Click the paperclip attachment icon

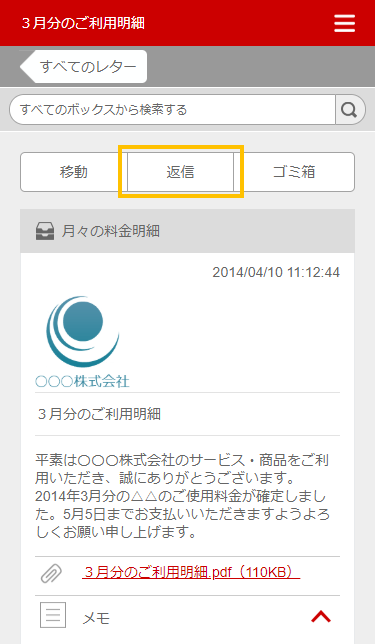(51, 574)
